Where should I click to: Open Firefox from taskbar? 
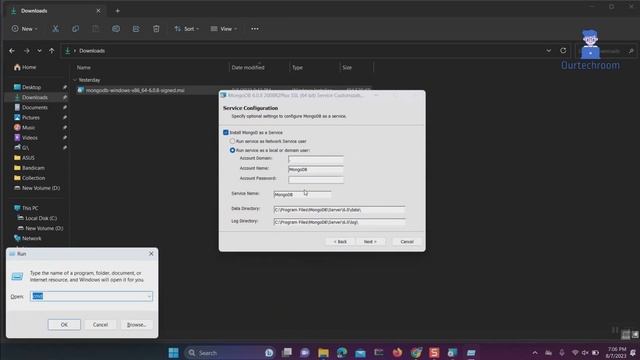point(397,353)
